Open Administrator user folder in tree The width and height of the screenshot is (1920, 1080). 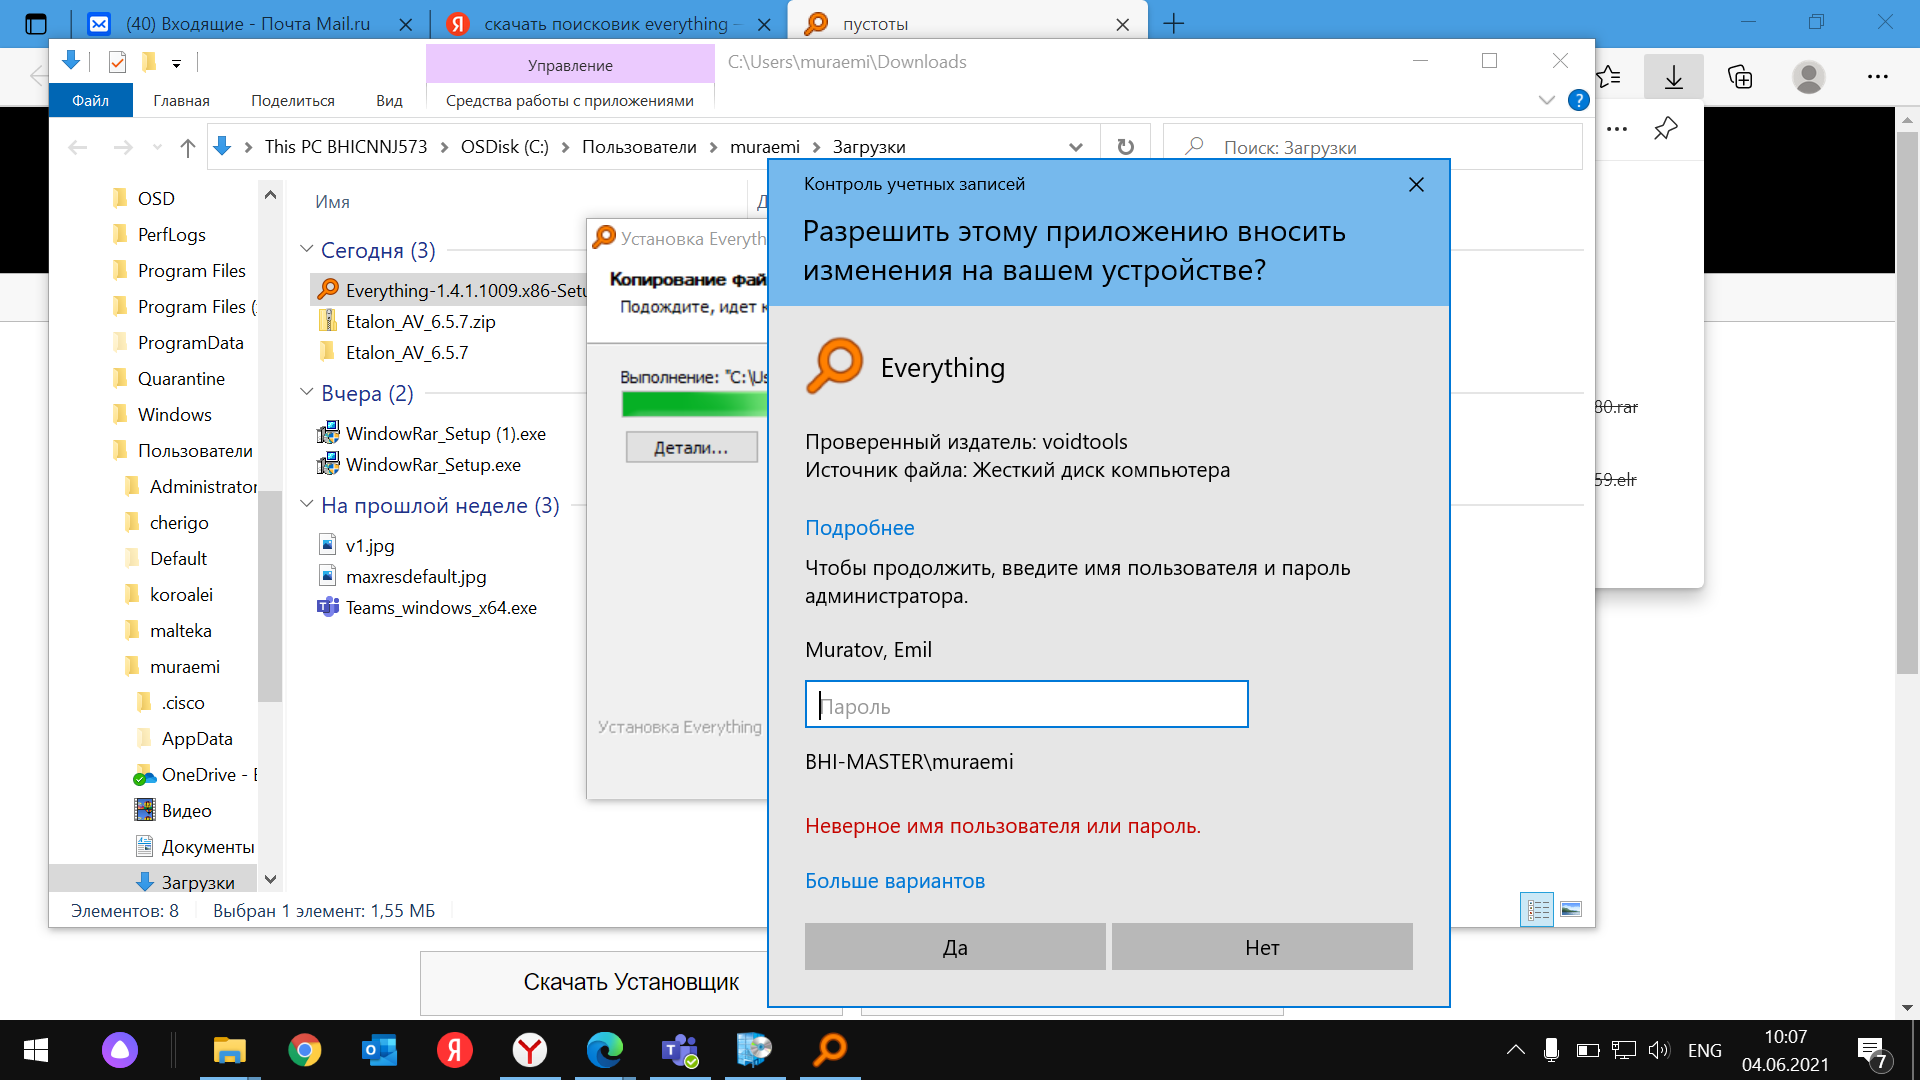tap(203, 487)
